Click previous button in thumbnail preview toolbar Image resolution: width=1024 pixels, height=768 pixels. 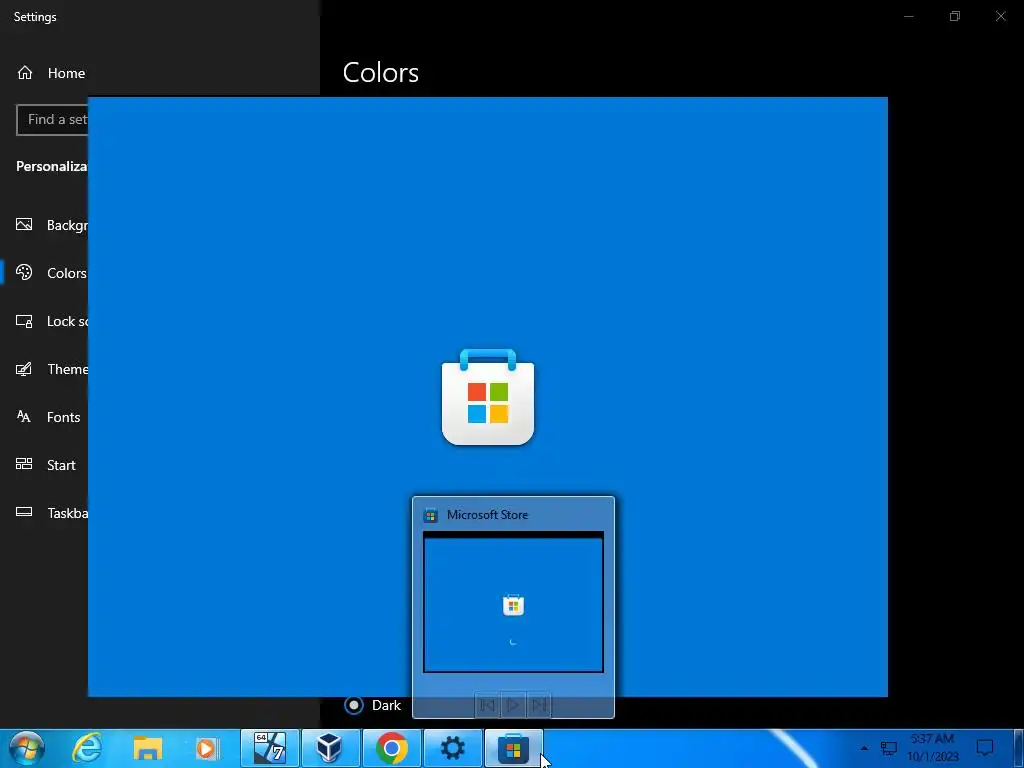(x=487, y=705)
